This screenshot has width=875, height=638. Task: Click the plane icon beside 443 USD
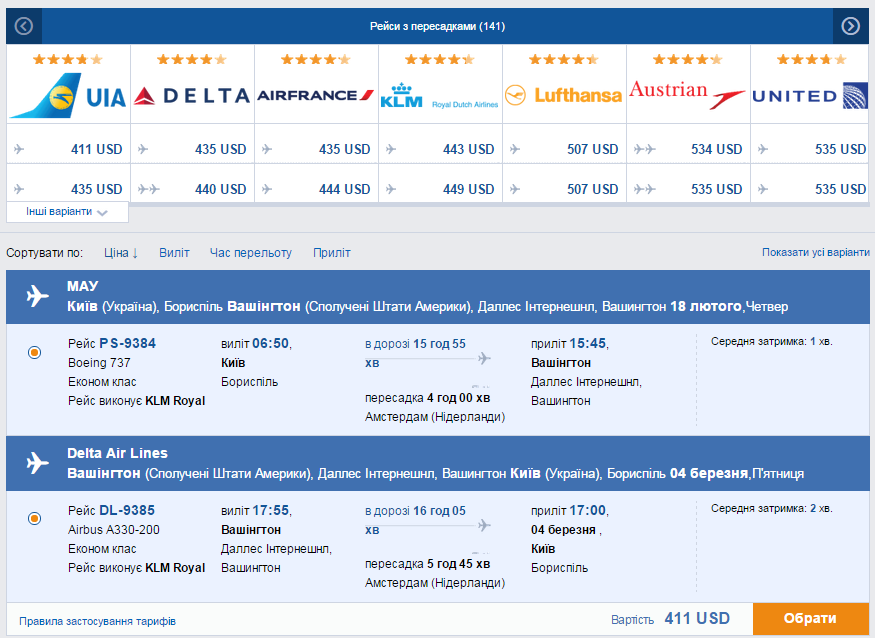pos(391,149)
